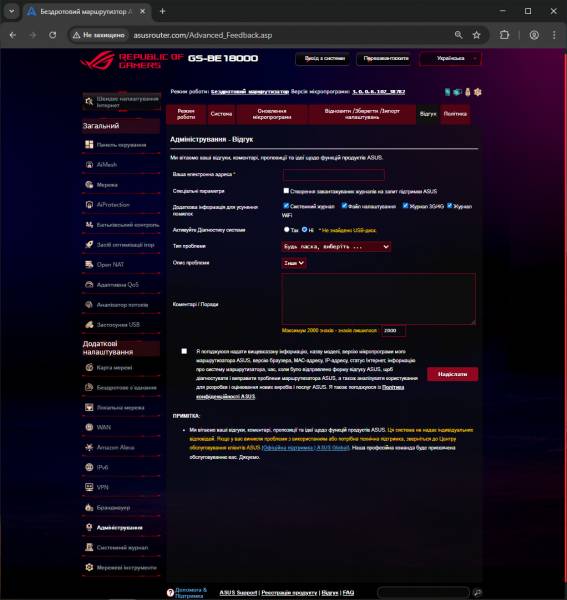Screen dimensions: 567x600
Task: Open the LAN (Локальна мережа) sidebar icon
Action: coord(89,408)
